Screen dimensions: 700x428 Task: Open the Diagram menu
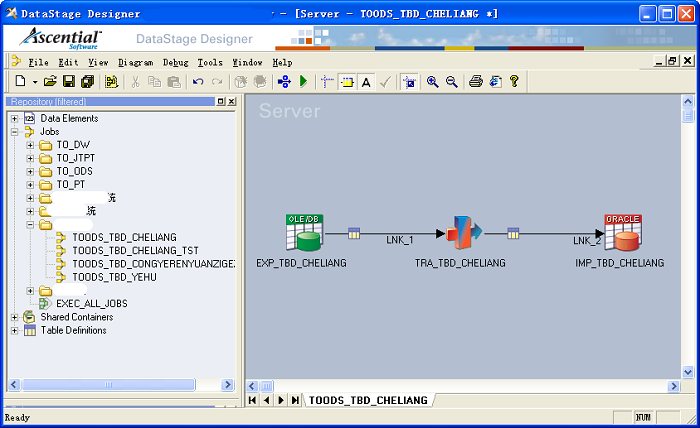click(135, 62)
